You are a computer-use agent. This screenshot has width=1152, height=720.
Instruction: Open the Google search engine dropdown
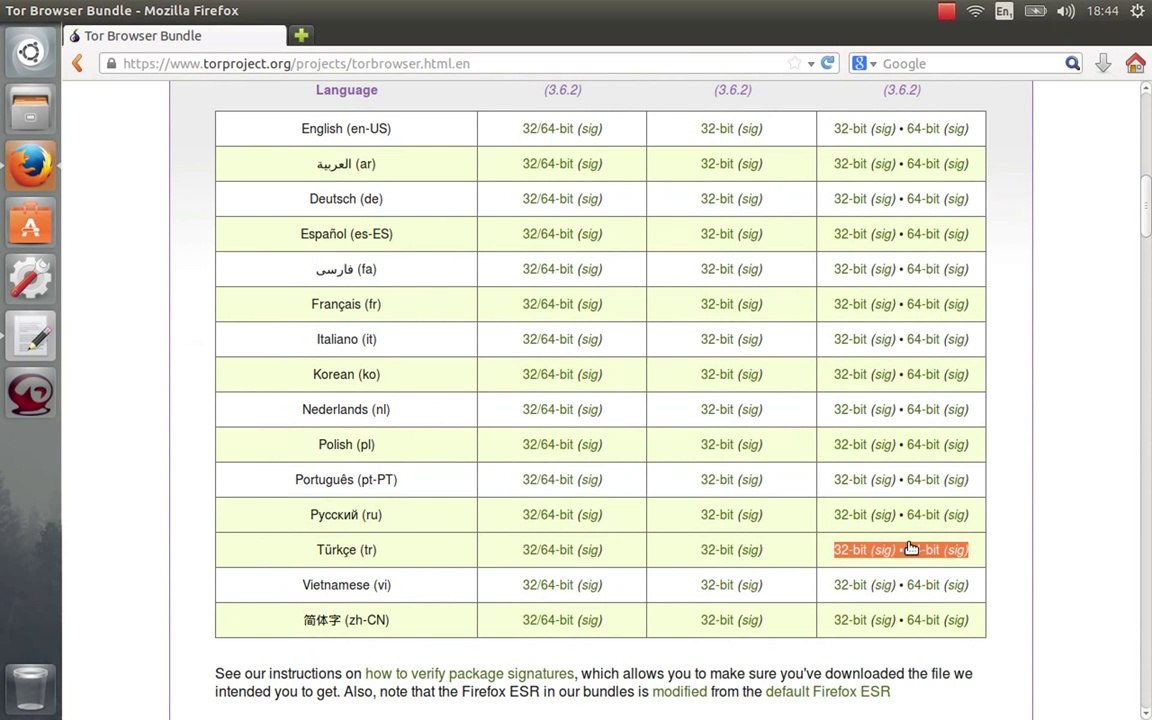tap(865, 63)
